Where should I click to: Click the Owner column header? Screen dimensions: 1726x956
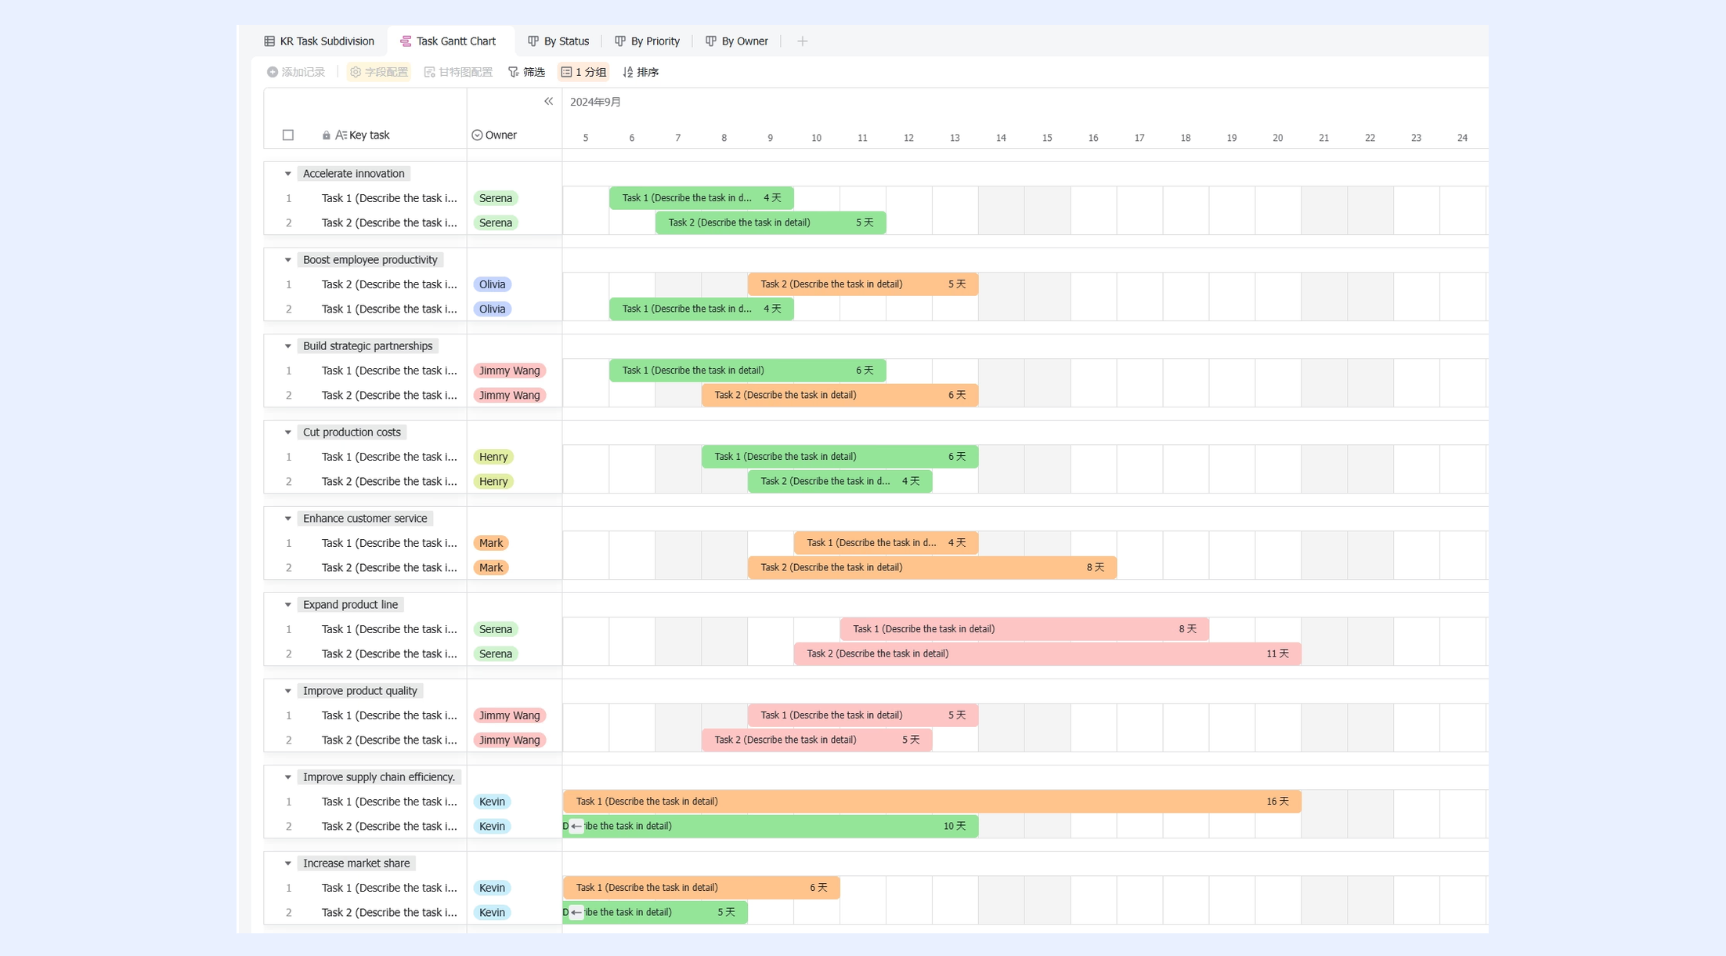point(494,135)
